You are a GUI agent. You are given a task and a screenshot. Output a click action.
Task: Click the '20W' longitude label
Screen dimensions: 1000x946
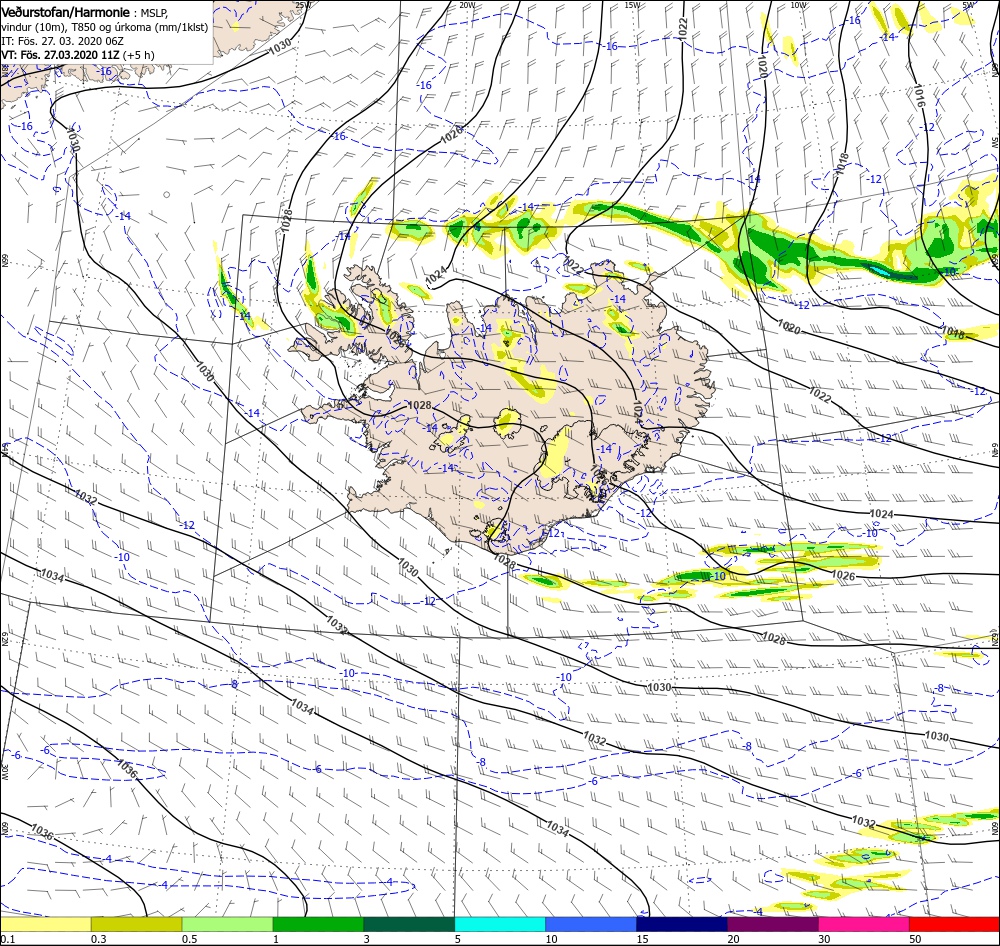pos(467,5)
